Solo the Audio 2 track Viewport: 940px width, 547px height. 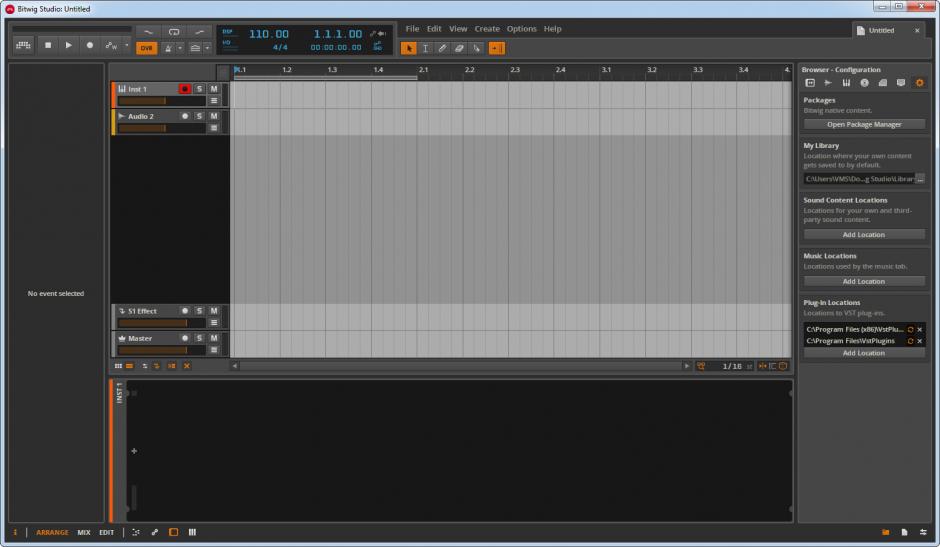point(199,116)
